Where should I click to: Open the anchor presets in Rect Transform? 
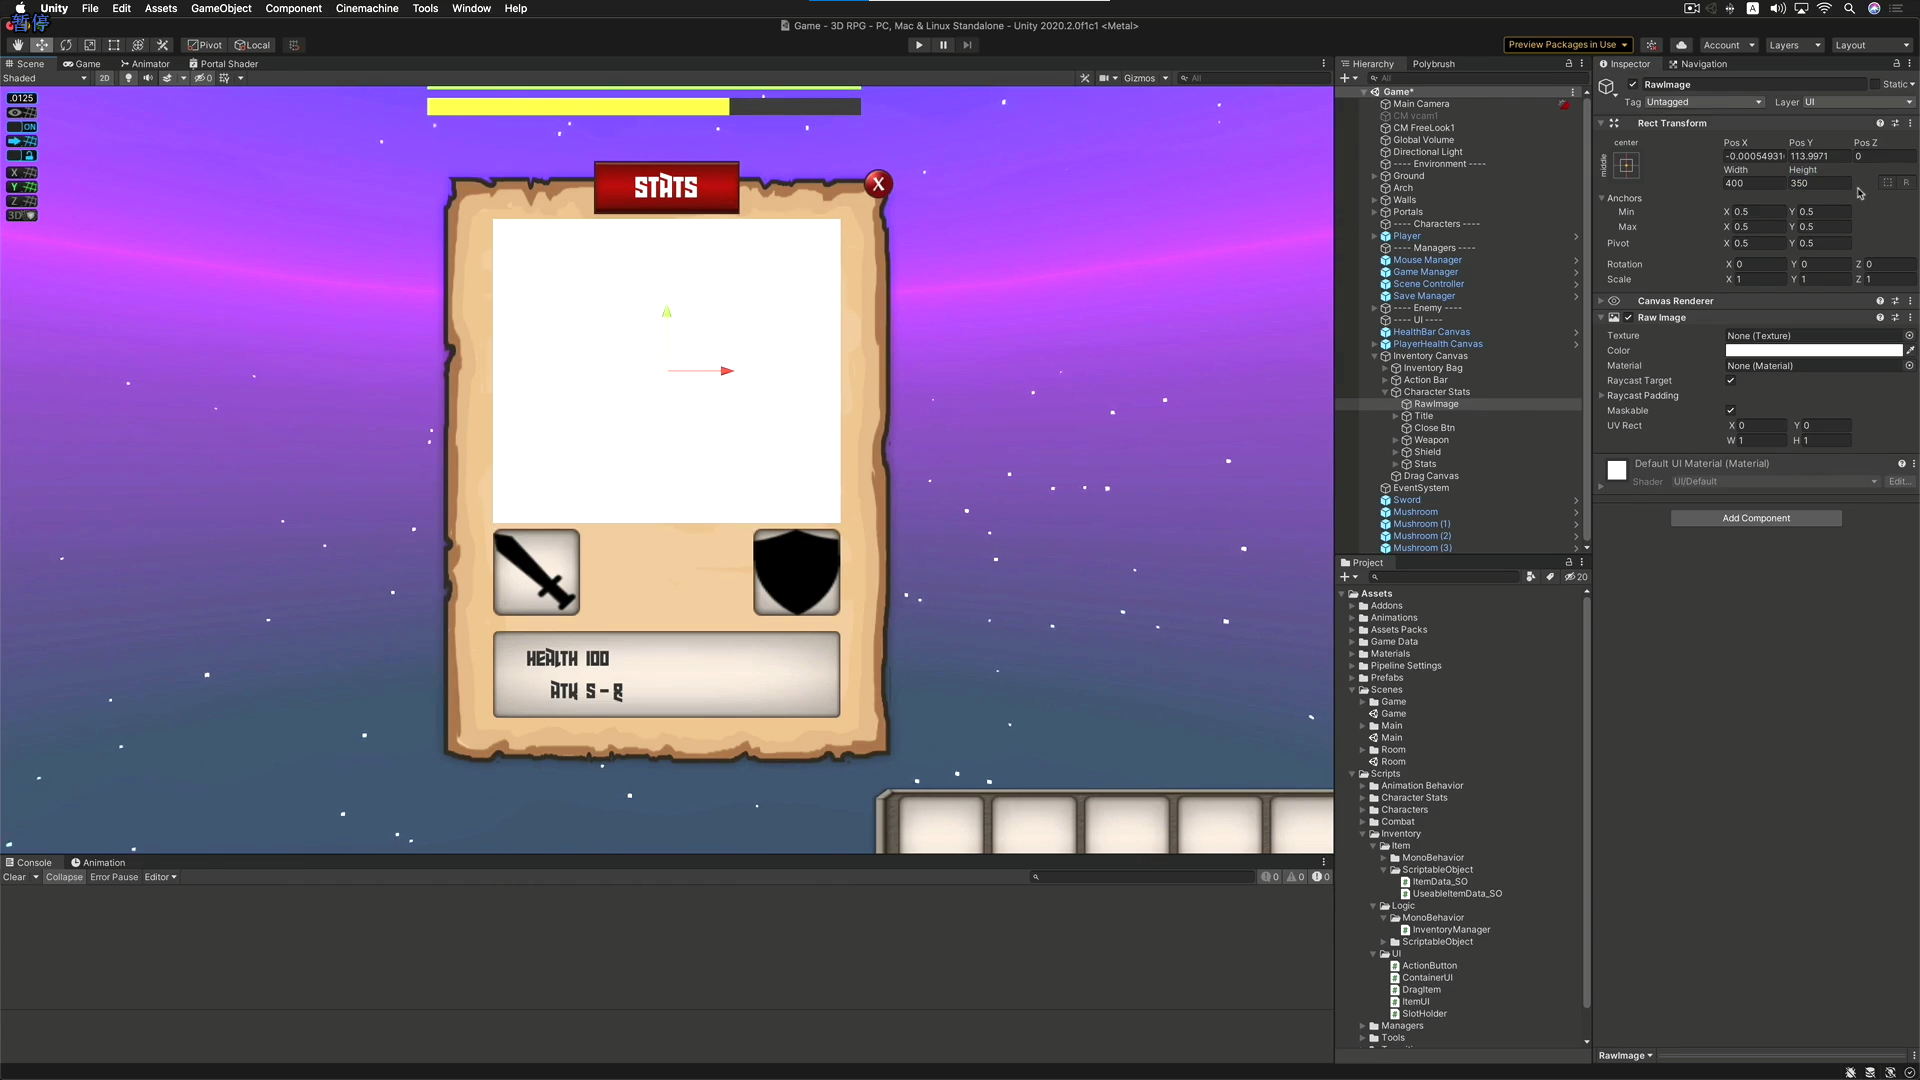point(1625,165)
